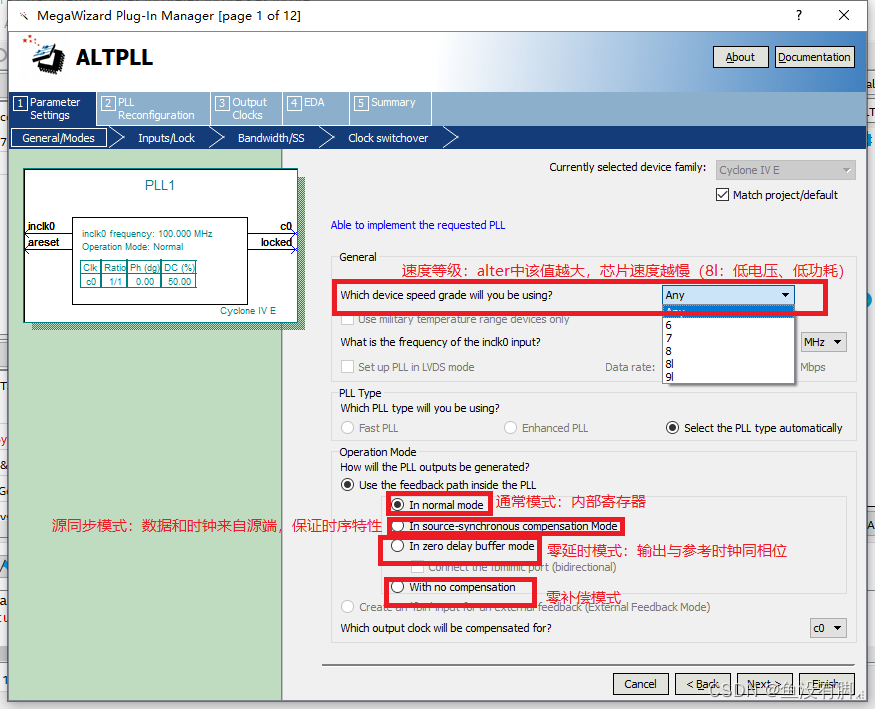Click the inclk0 port label in diagram

pos(41,226)
